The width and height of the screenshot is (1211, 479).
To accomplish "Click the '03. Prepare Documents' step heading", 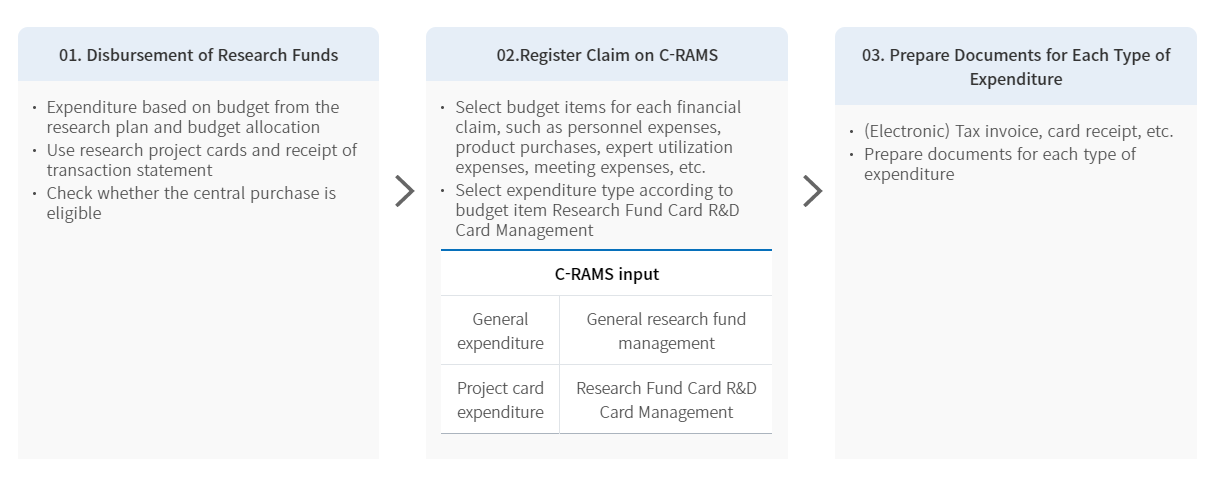I will 1015,66.
